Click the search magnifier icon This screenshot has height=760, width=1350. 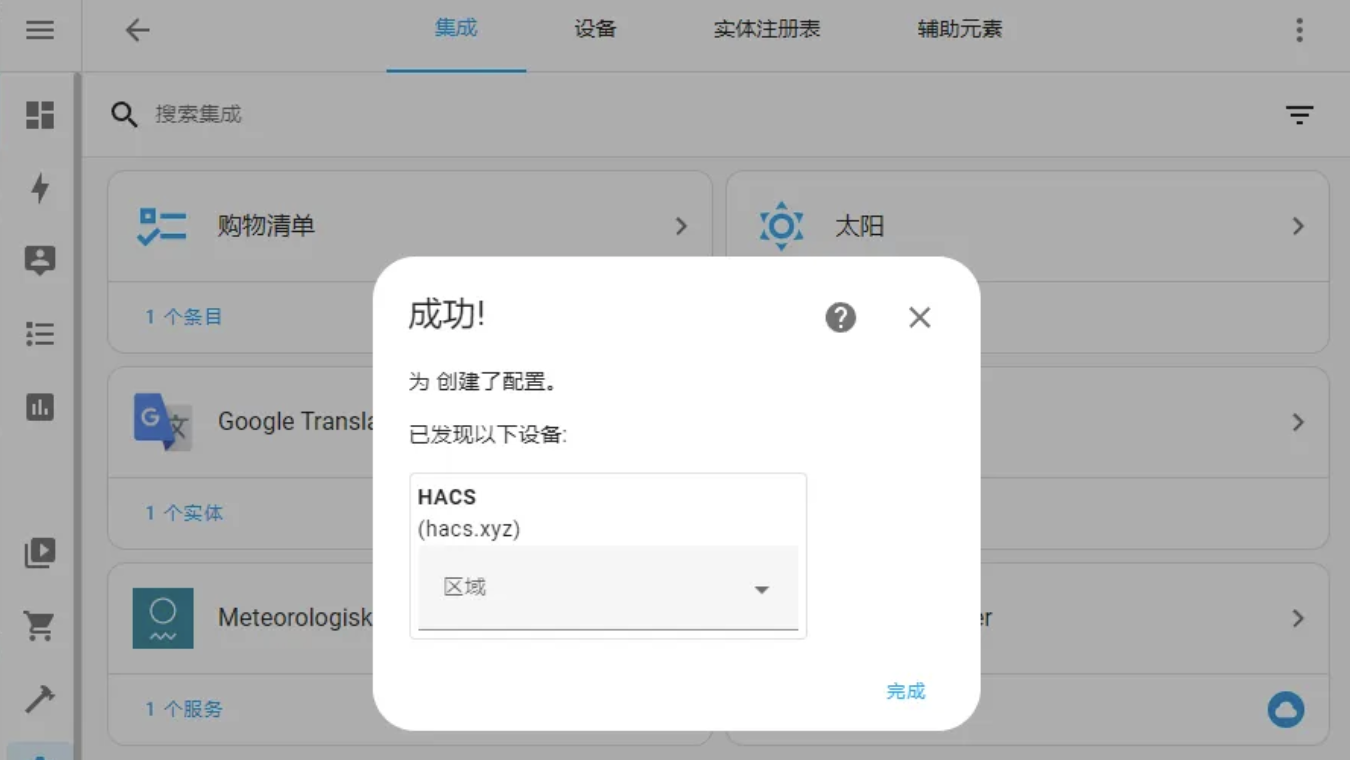[124, 114]
